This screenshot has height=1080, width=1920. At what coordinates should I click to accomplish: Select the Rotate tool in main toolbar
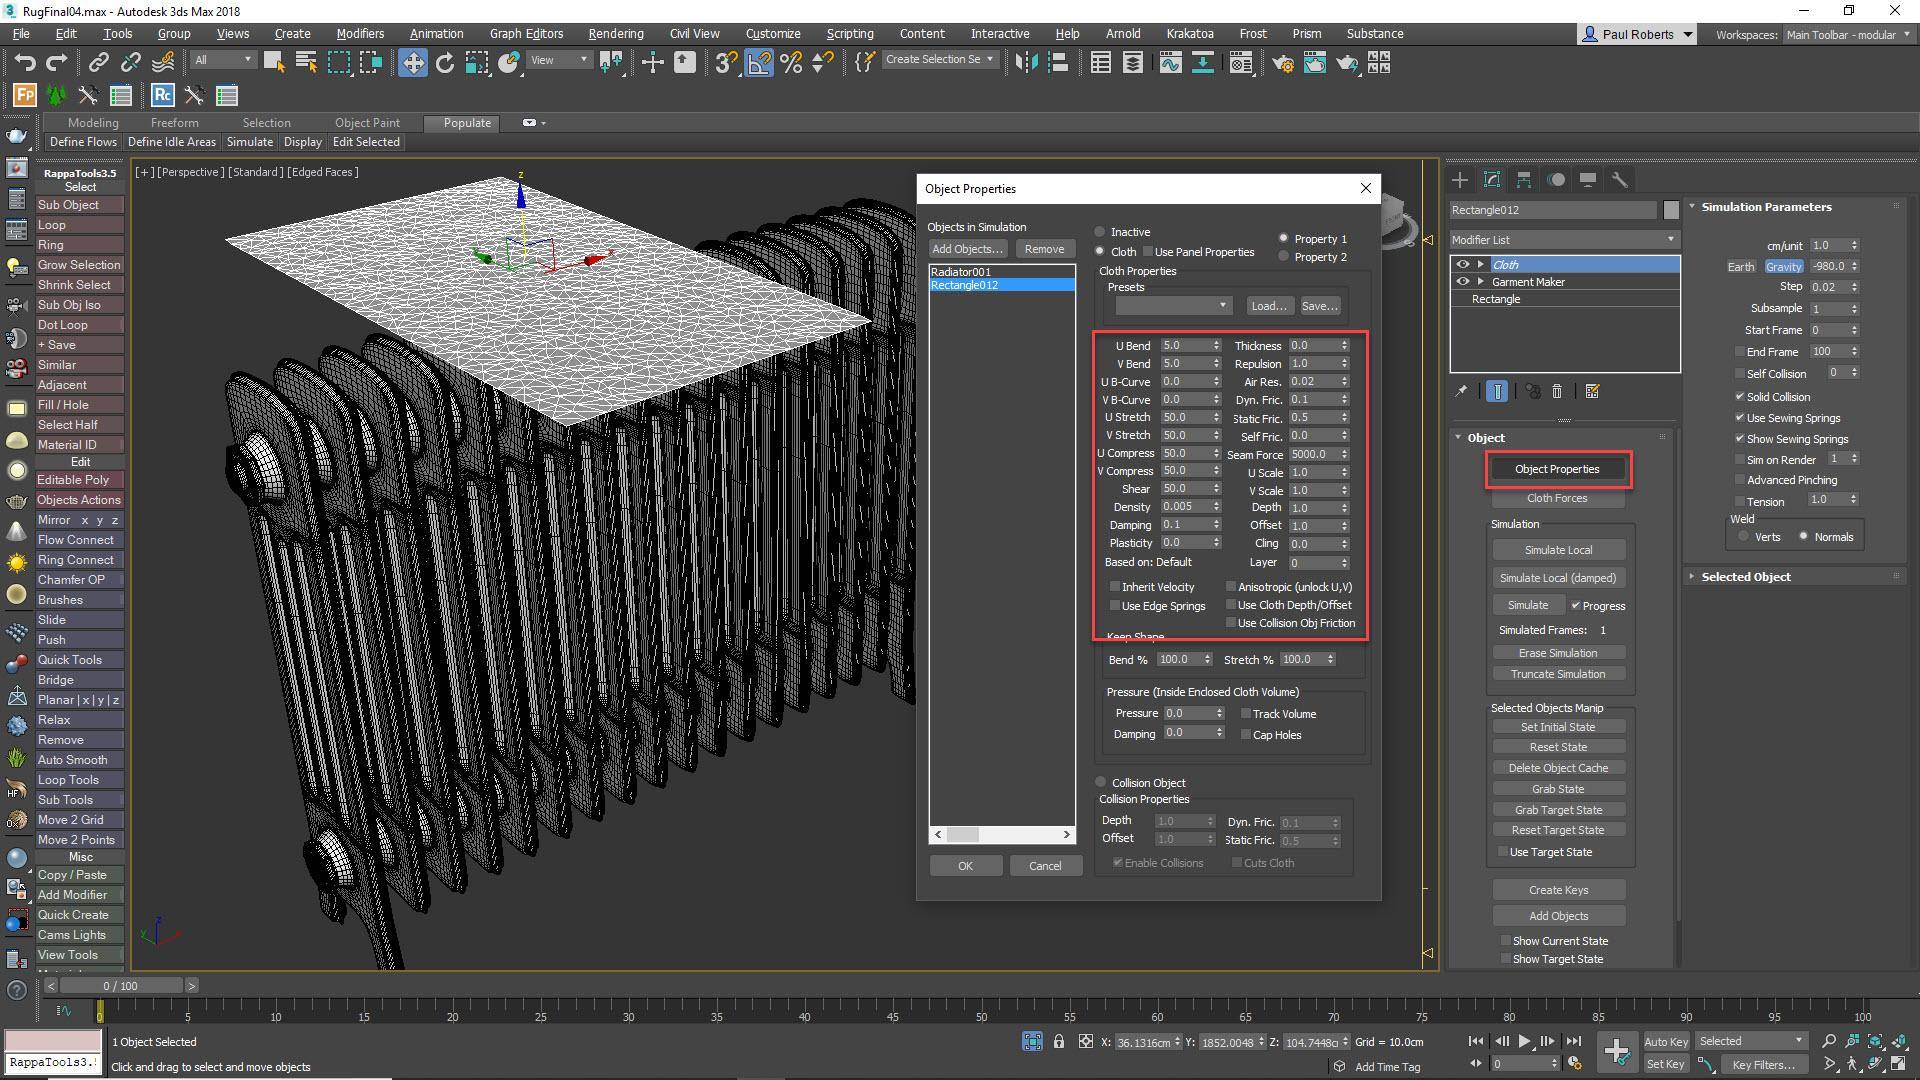(x=445, y=63)
